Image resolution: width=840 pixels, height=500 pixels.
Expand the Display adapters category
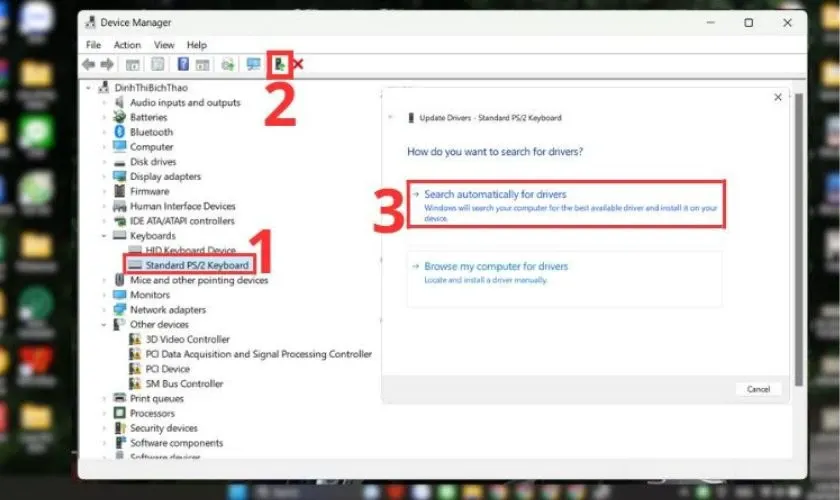coord(104,177)
